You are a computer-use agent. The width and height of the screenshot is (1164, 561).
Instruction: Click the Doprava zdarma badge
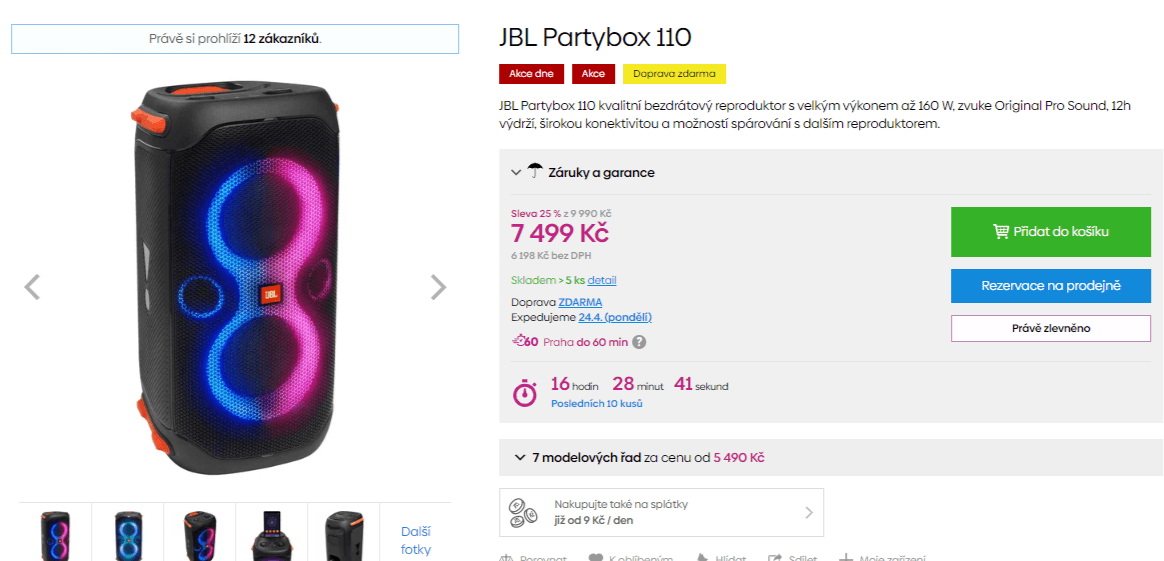coord(674,74)
